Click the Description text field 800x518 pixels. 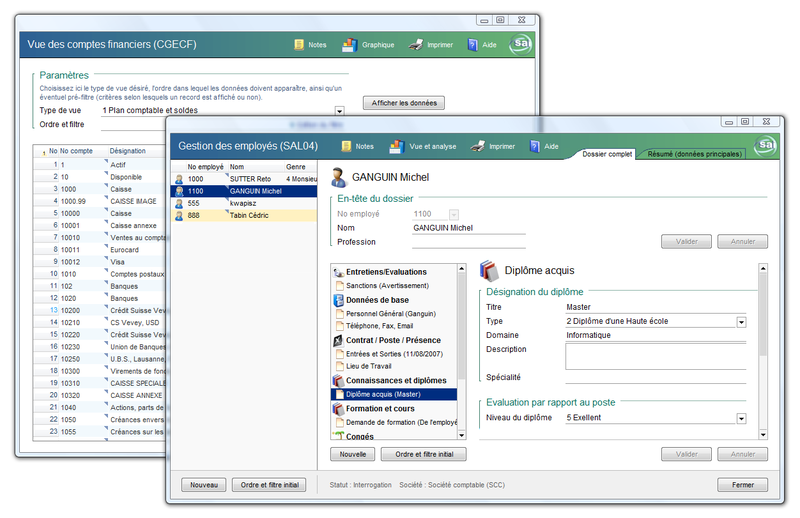655,355
